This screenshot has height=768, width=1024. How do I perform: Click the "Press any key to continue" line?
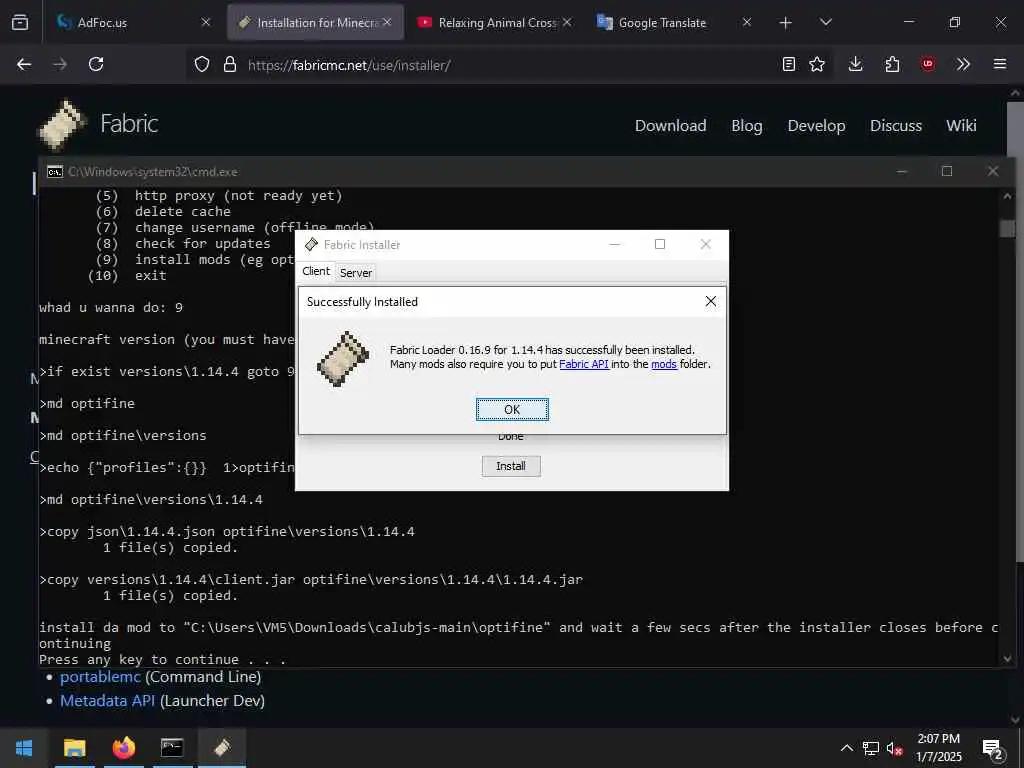tap(163, 660)
